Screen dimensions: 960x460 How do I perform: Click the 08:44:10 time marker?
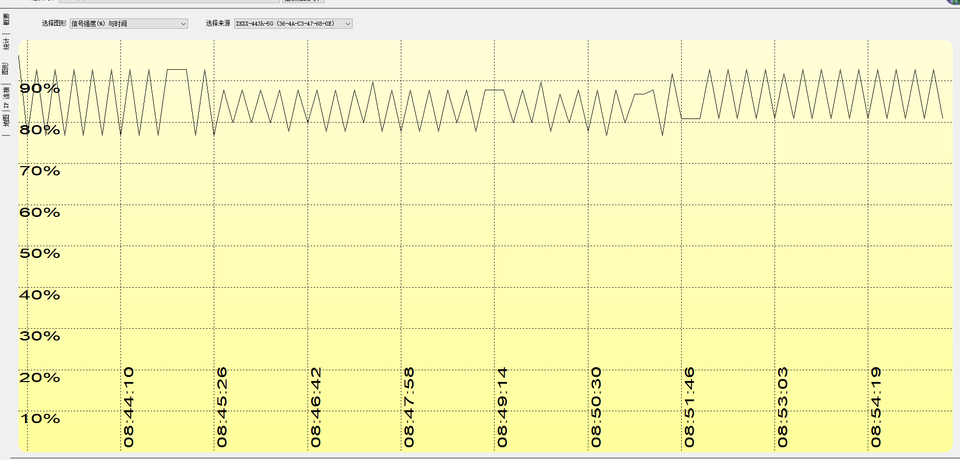(128, 406)
